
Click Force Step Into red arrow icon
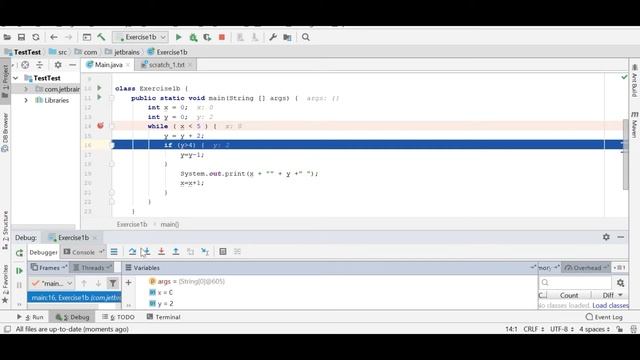[161, 252]
